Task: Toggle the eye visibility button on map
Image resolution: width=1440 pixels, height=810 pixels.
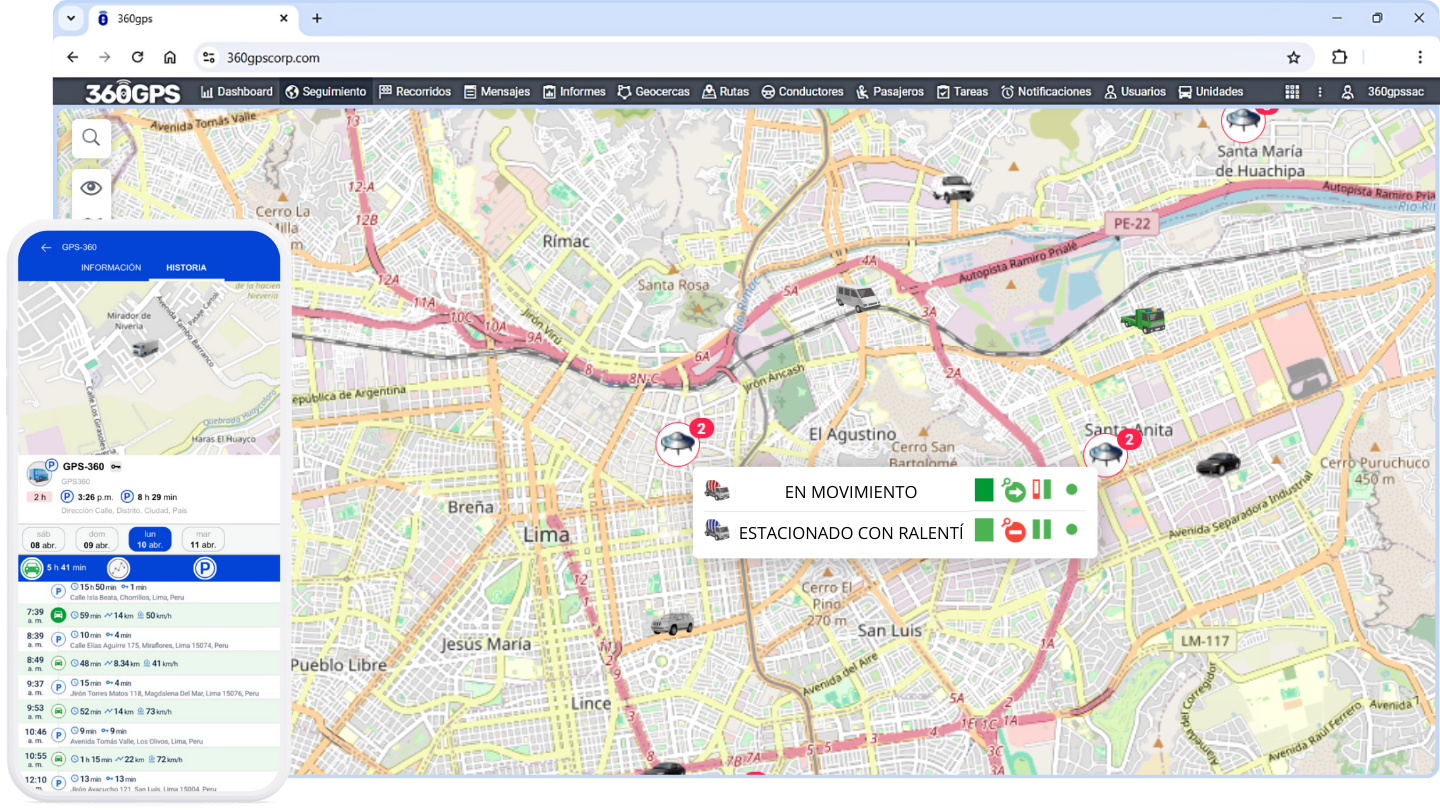Action: [91, 188]
